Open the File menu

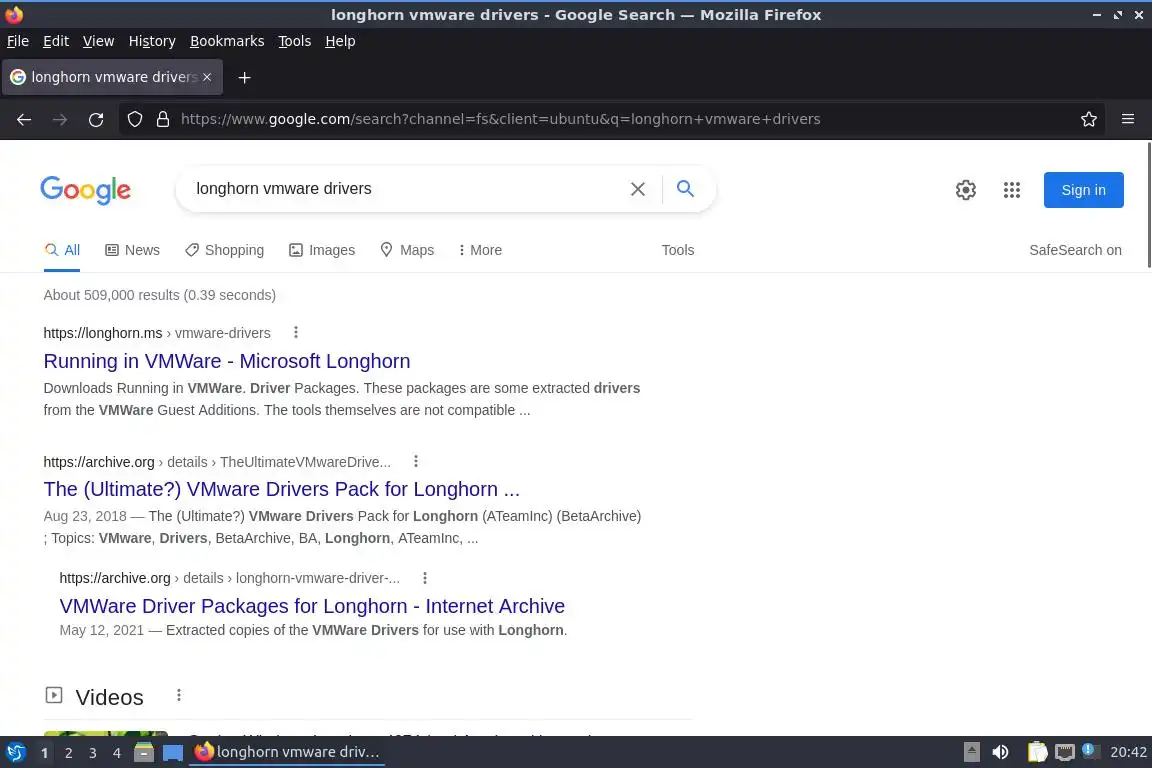tap(18, 41)
